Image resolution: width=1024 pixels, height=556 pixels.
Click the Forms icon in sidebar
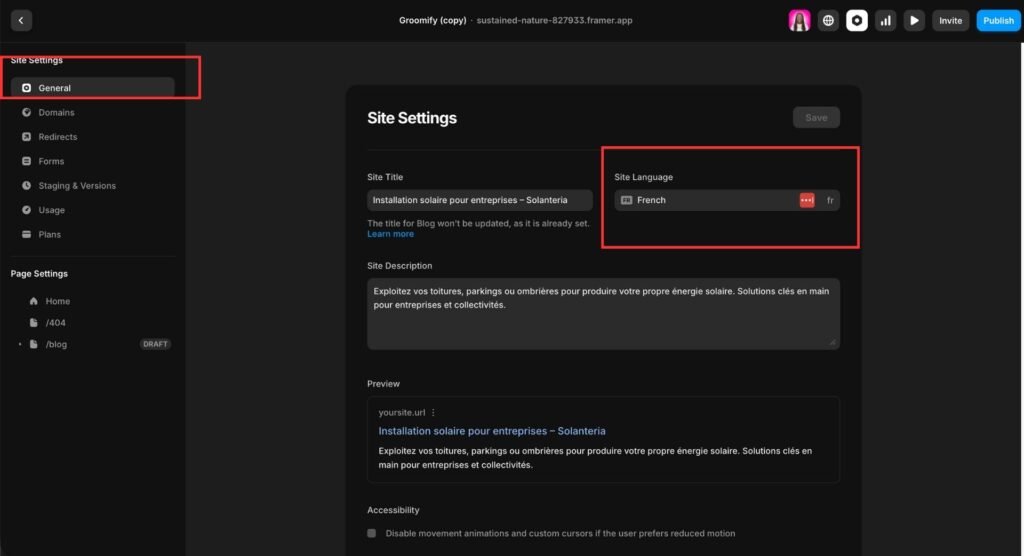click(26, 161)
